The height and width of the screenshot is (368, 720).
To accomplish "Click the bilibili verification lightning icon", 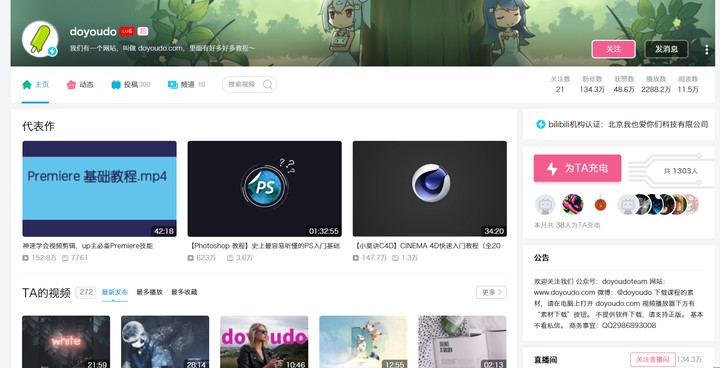I will 541,124.
